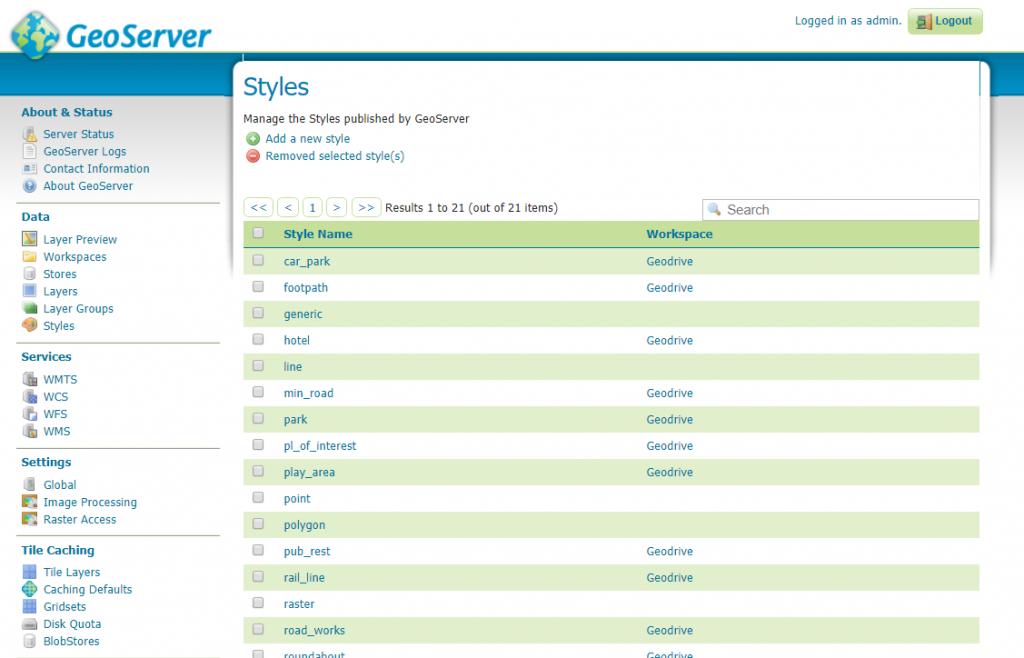Sort by Workspace column header
1024x658 pixels.
point(679,234)
